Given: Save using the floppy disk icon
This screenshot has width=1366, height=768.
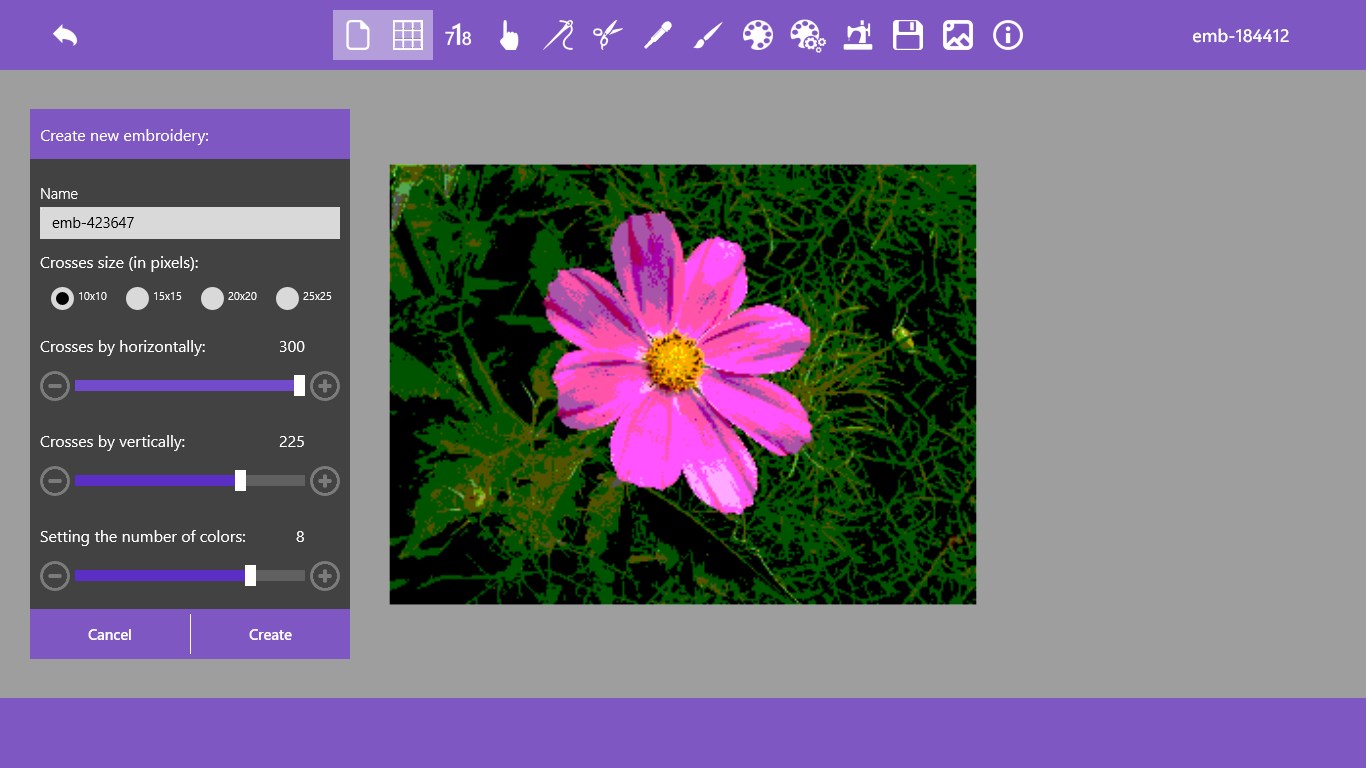Looking at the screenshot, I should (x=908, y=36).
